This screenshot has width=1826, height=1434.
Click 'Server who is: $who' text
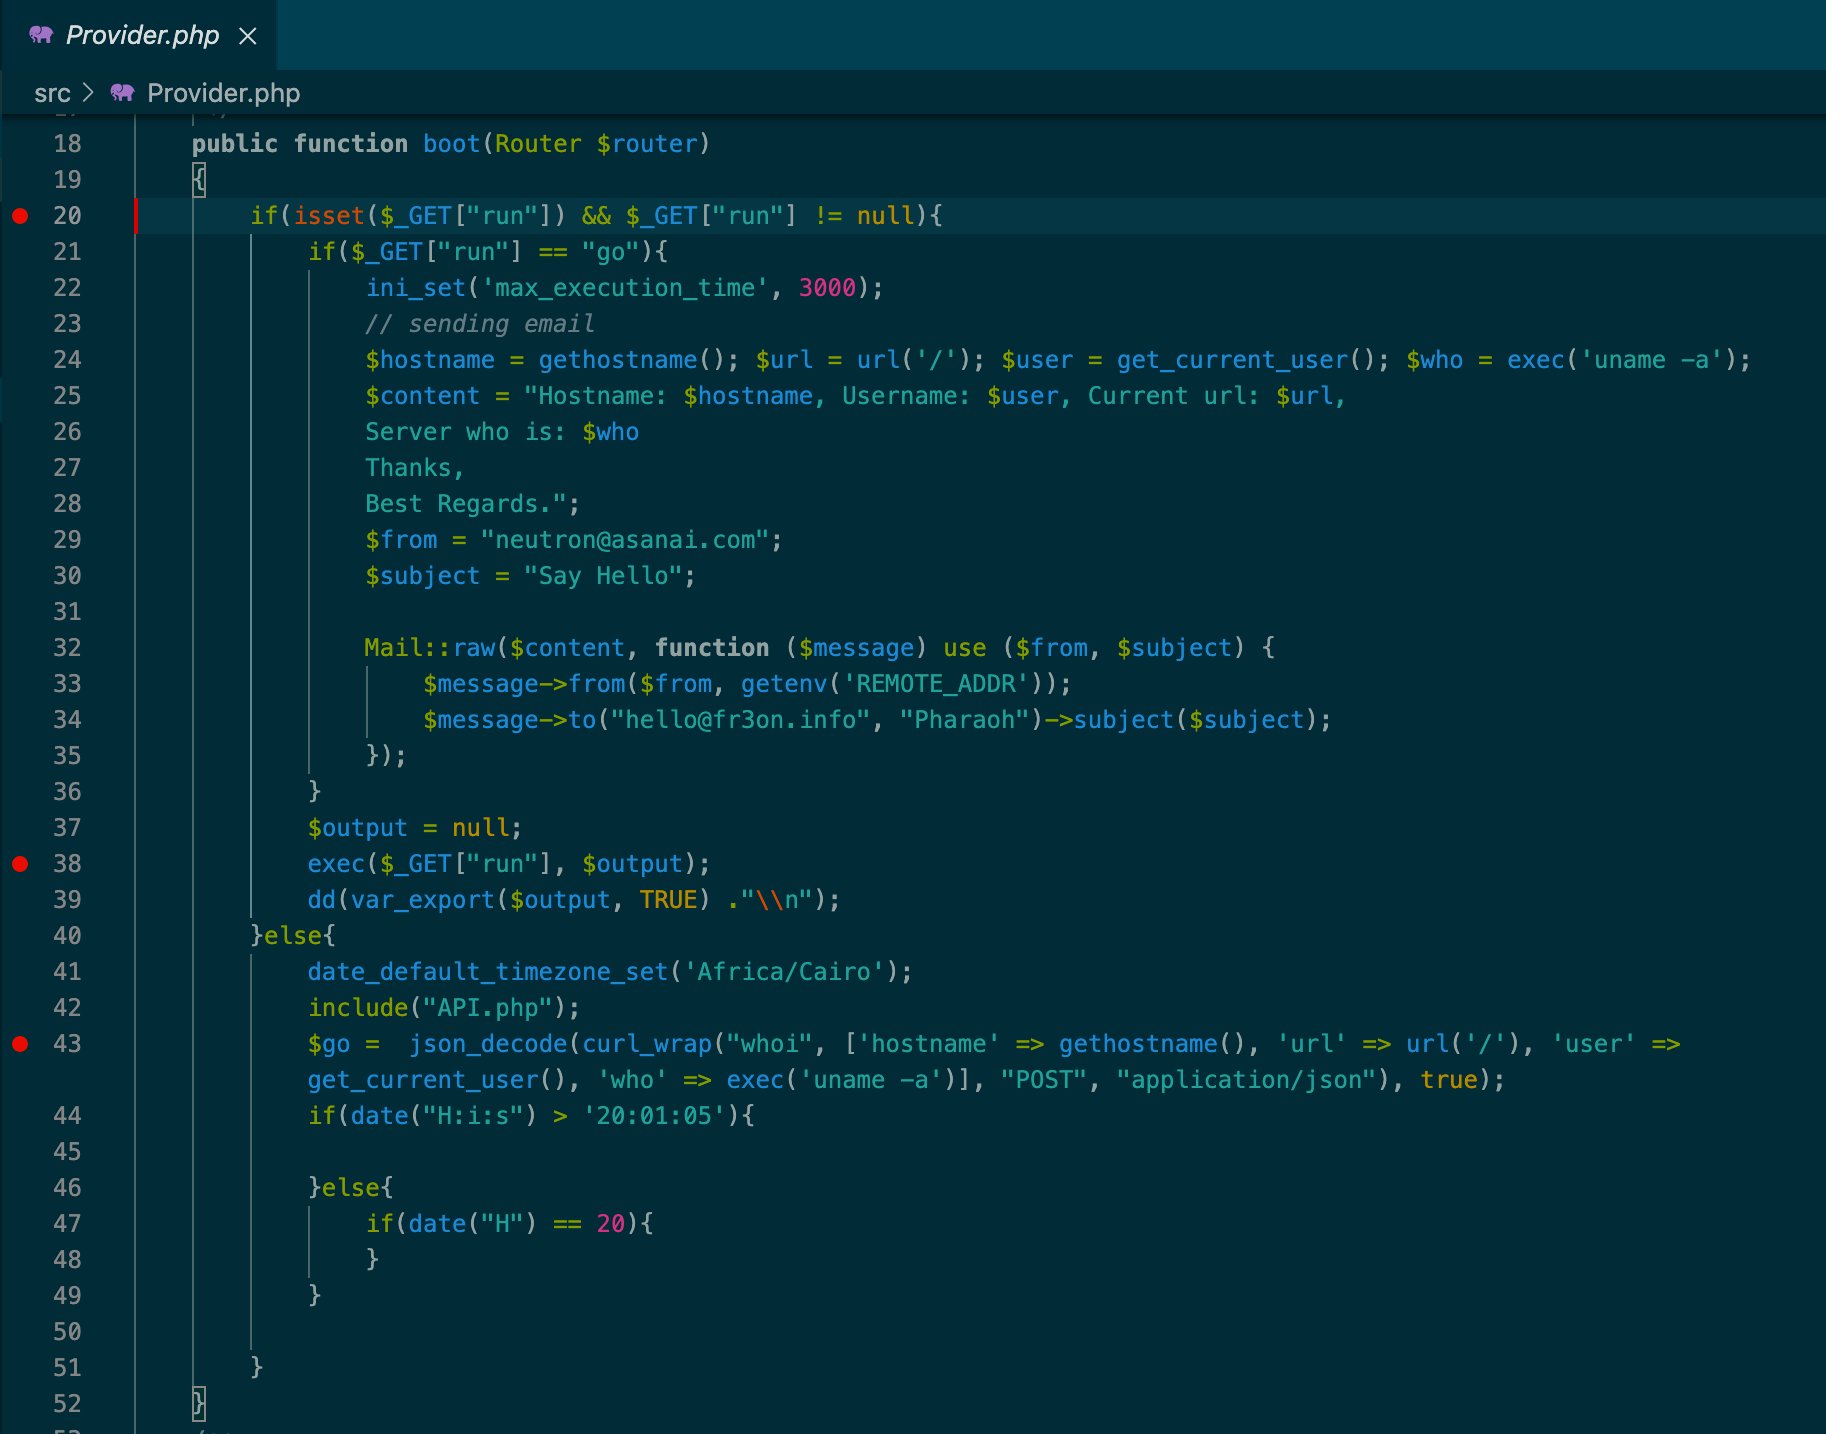click(502, 432)
